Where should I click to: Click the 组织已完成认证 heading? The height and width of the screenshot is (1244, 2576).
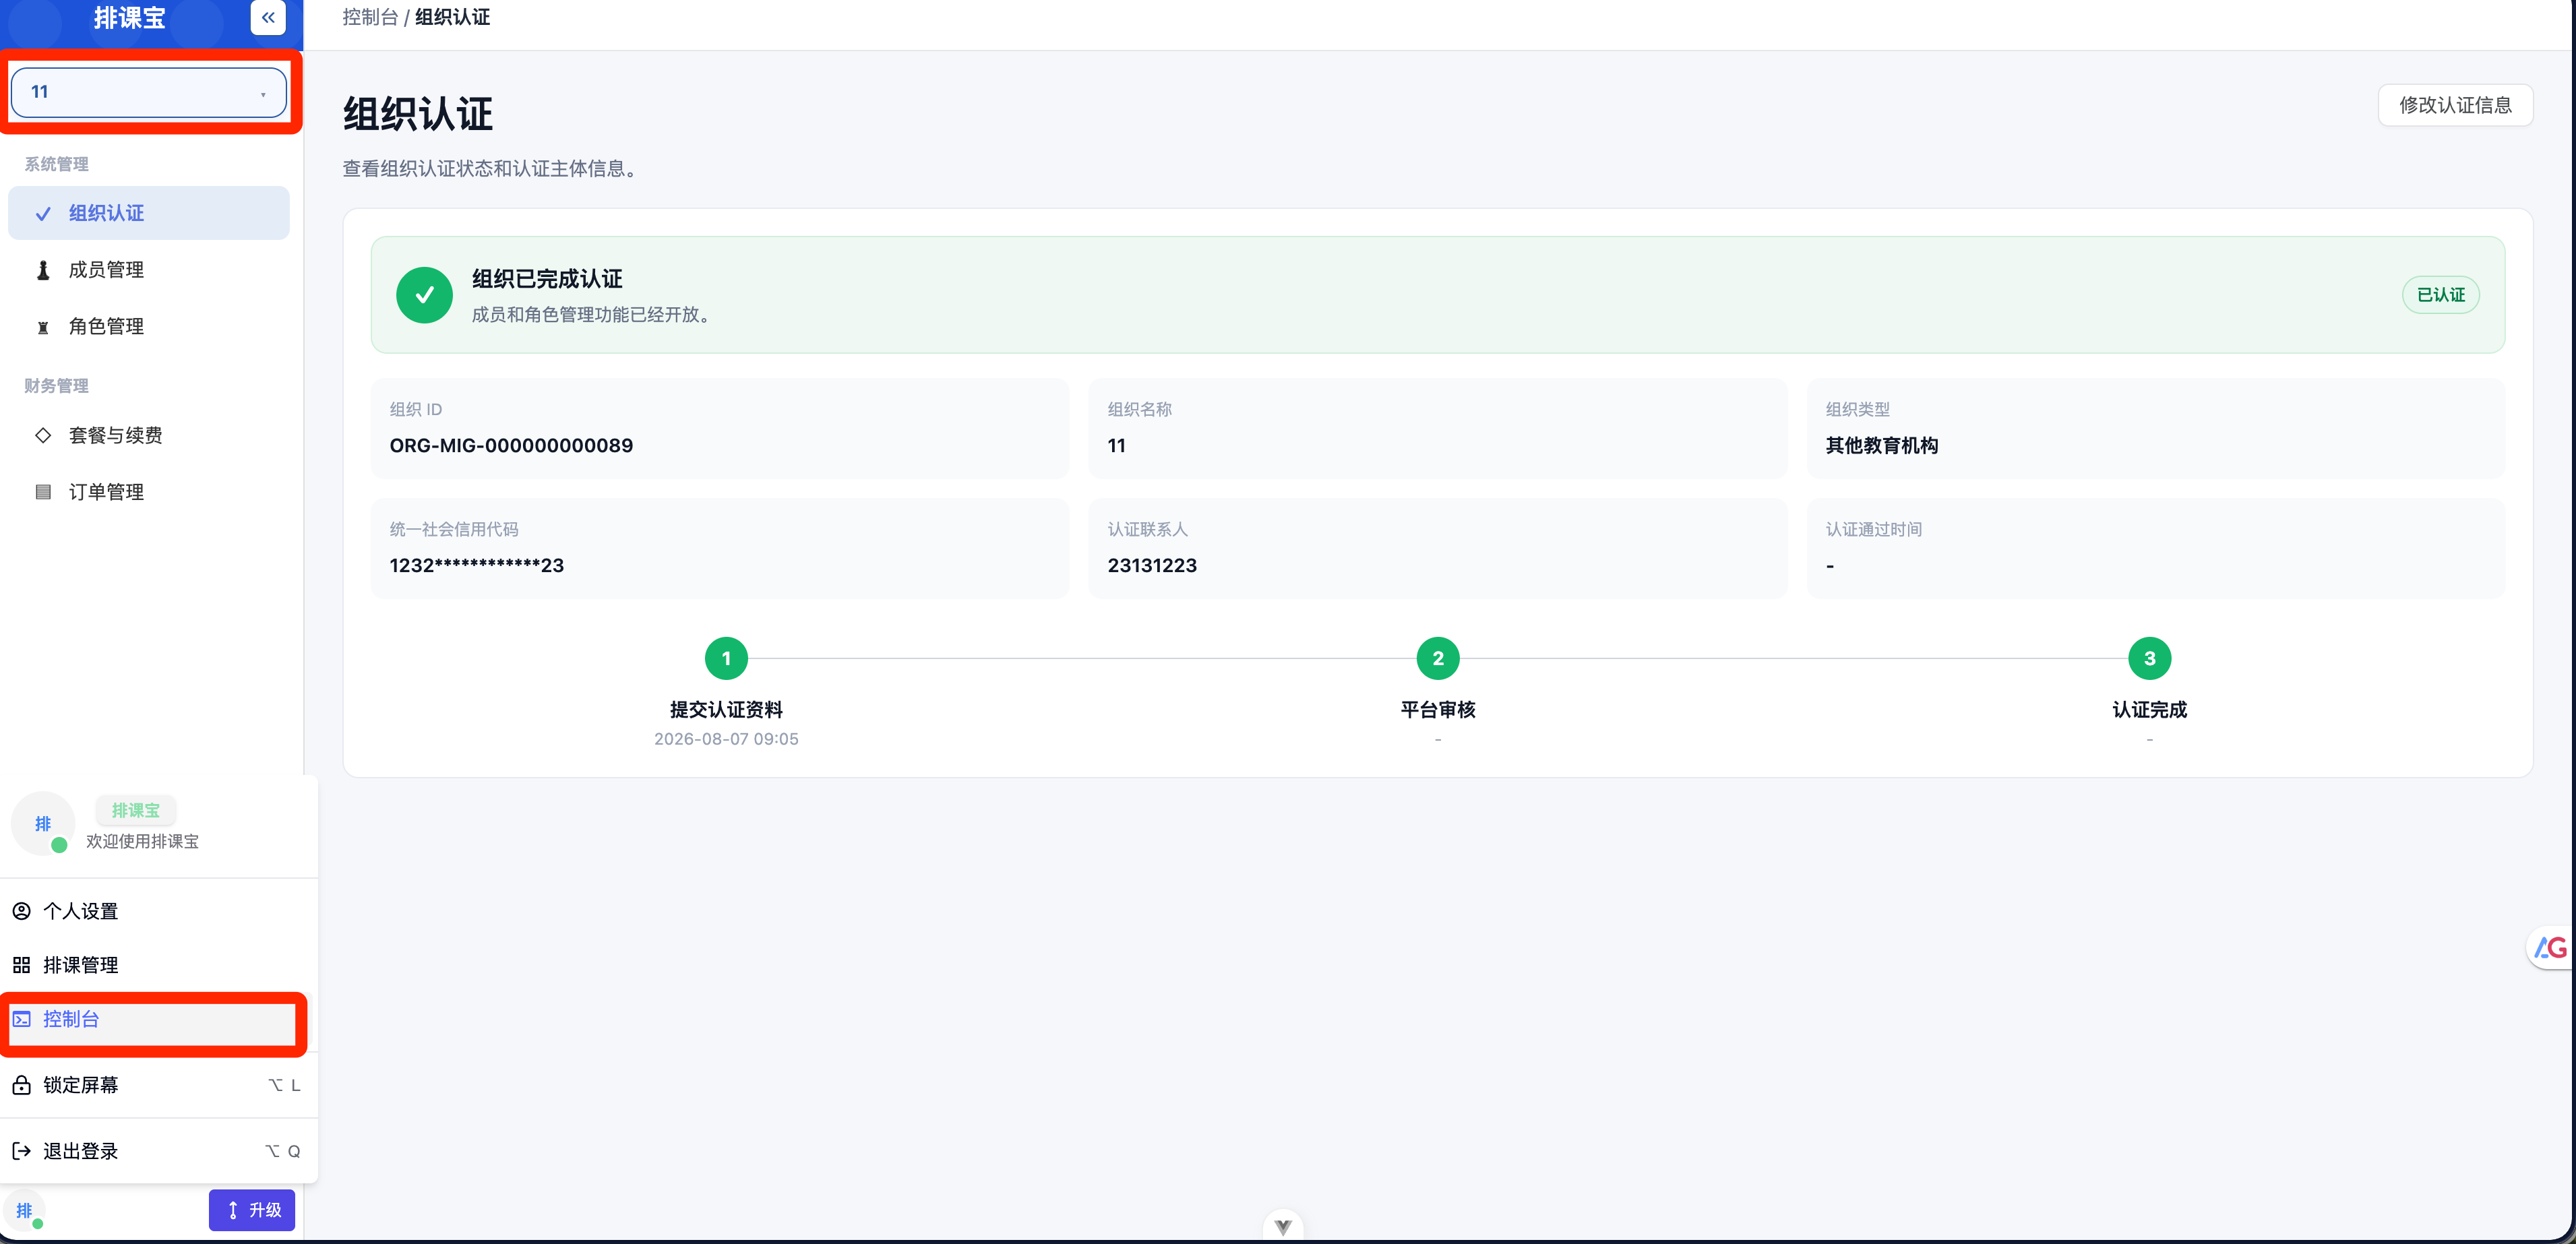547,279
